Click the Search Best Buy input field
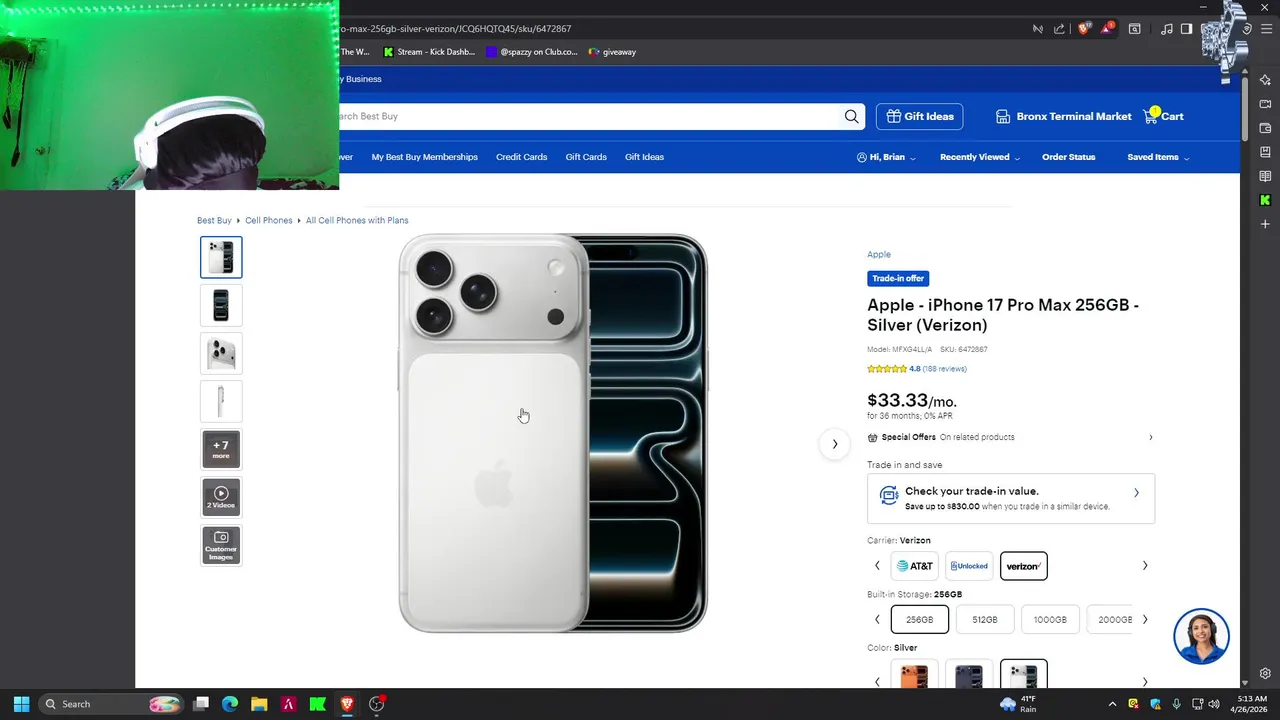Viewport: 1280px width, 720px height. click(588, 116)
